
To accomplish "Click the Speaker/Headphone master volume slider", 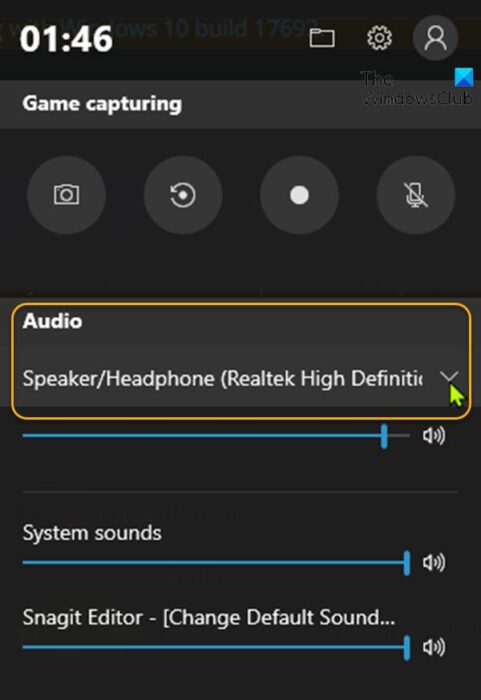I will (216, 436).
